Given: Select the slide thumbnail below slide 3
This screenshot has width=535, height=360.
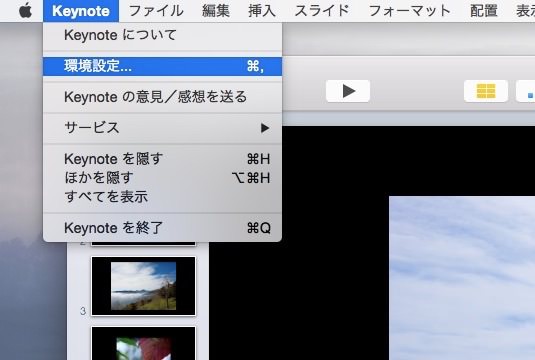Looking at the screenshot, I should point(144,343).
